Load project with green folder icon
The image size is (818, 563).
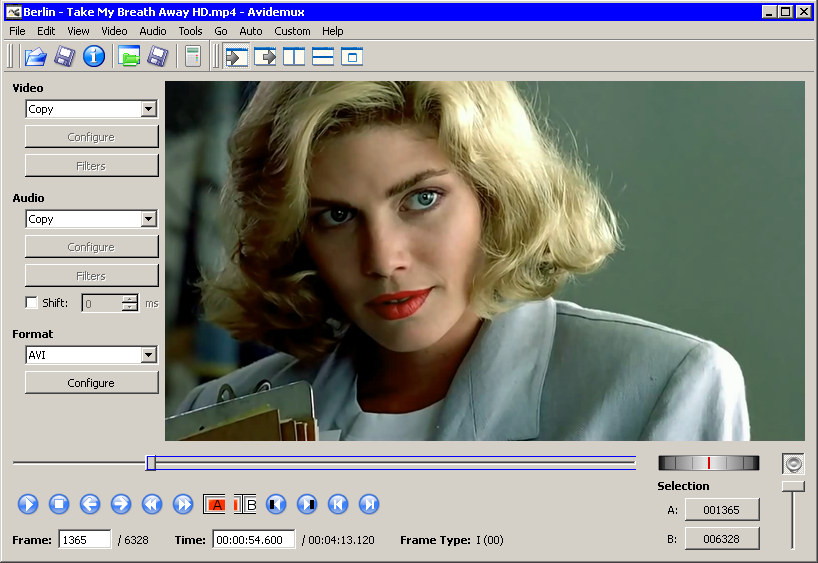tap(129, 56)
